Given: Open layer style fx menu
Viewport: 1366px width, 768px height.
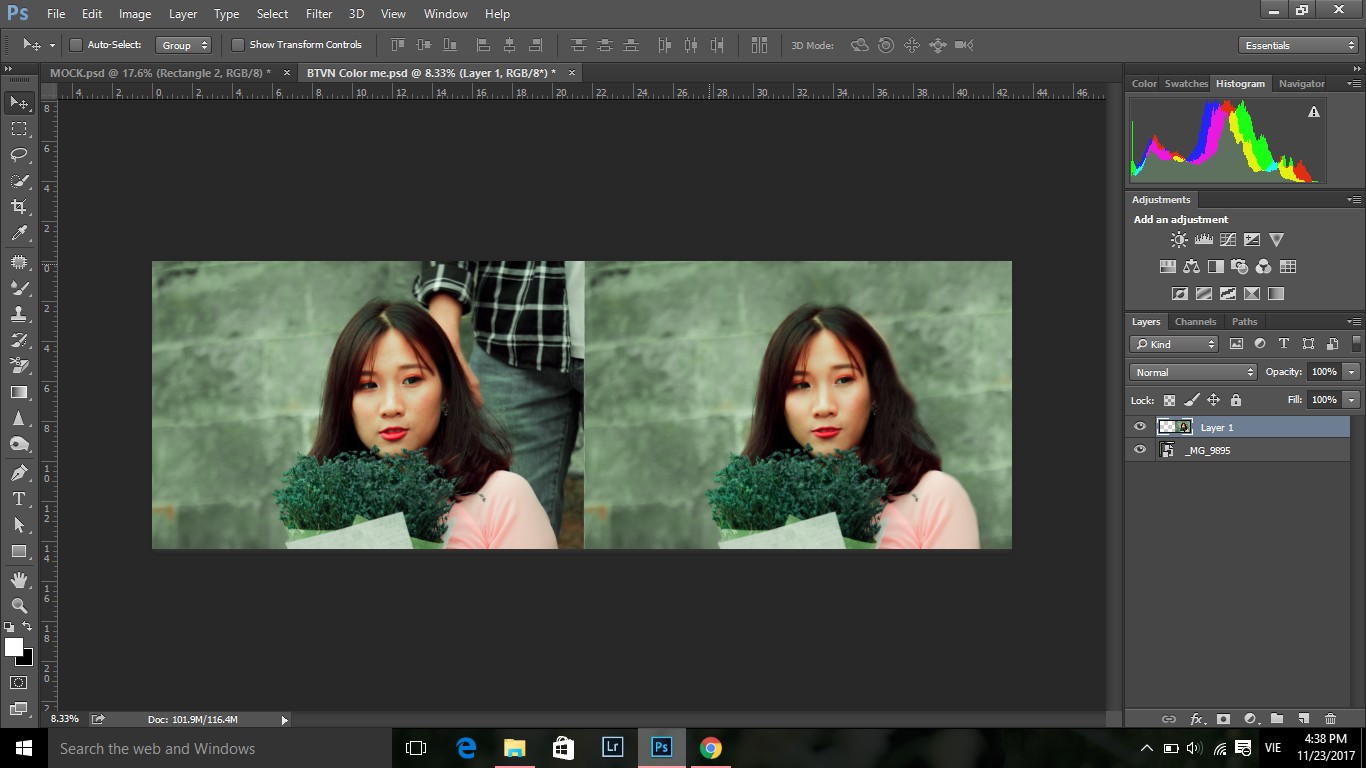Looking at the screenshot, I should pyautogui.click(x=1196, y=718).
